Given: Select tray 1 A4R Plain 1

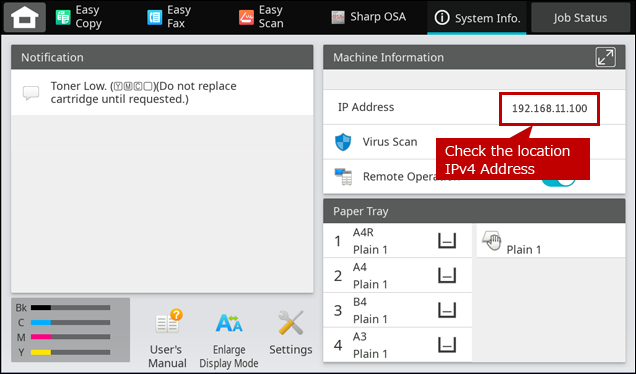Looking at the screenshot, I should 398,241.
